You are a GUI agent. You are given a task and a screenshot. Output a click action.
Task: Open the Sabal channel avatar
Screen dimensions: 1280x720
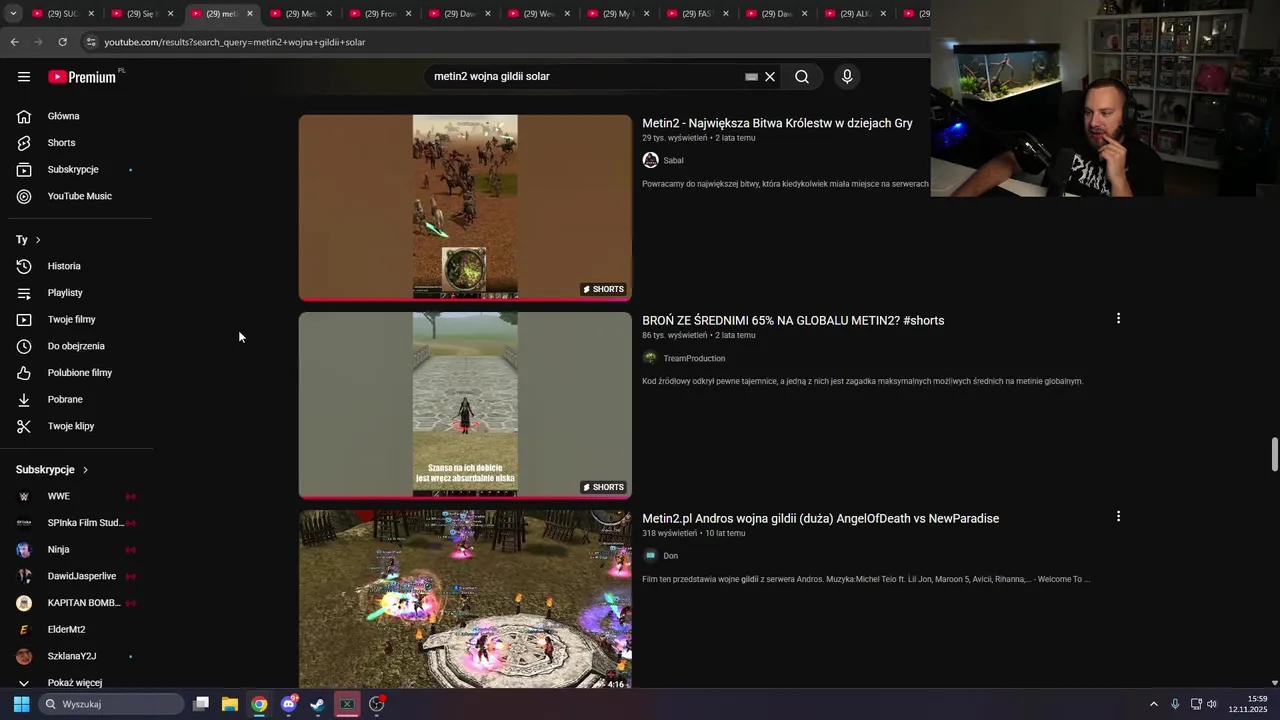[x=650, y=160]
